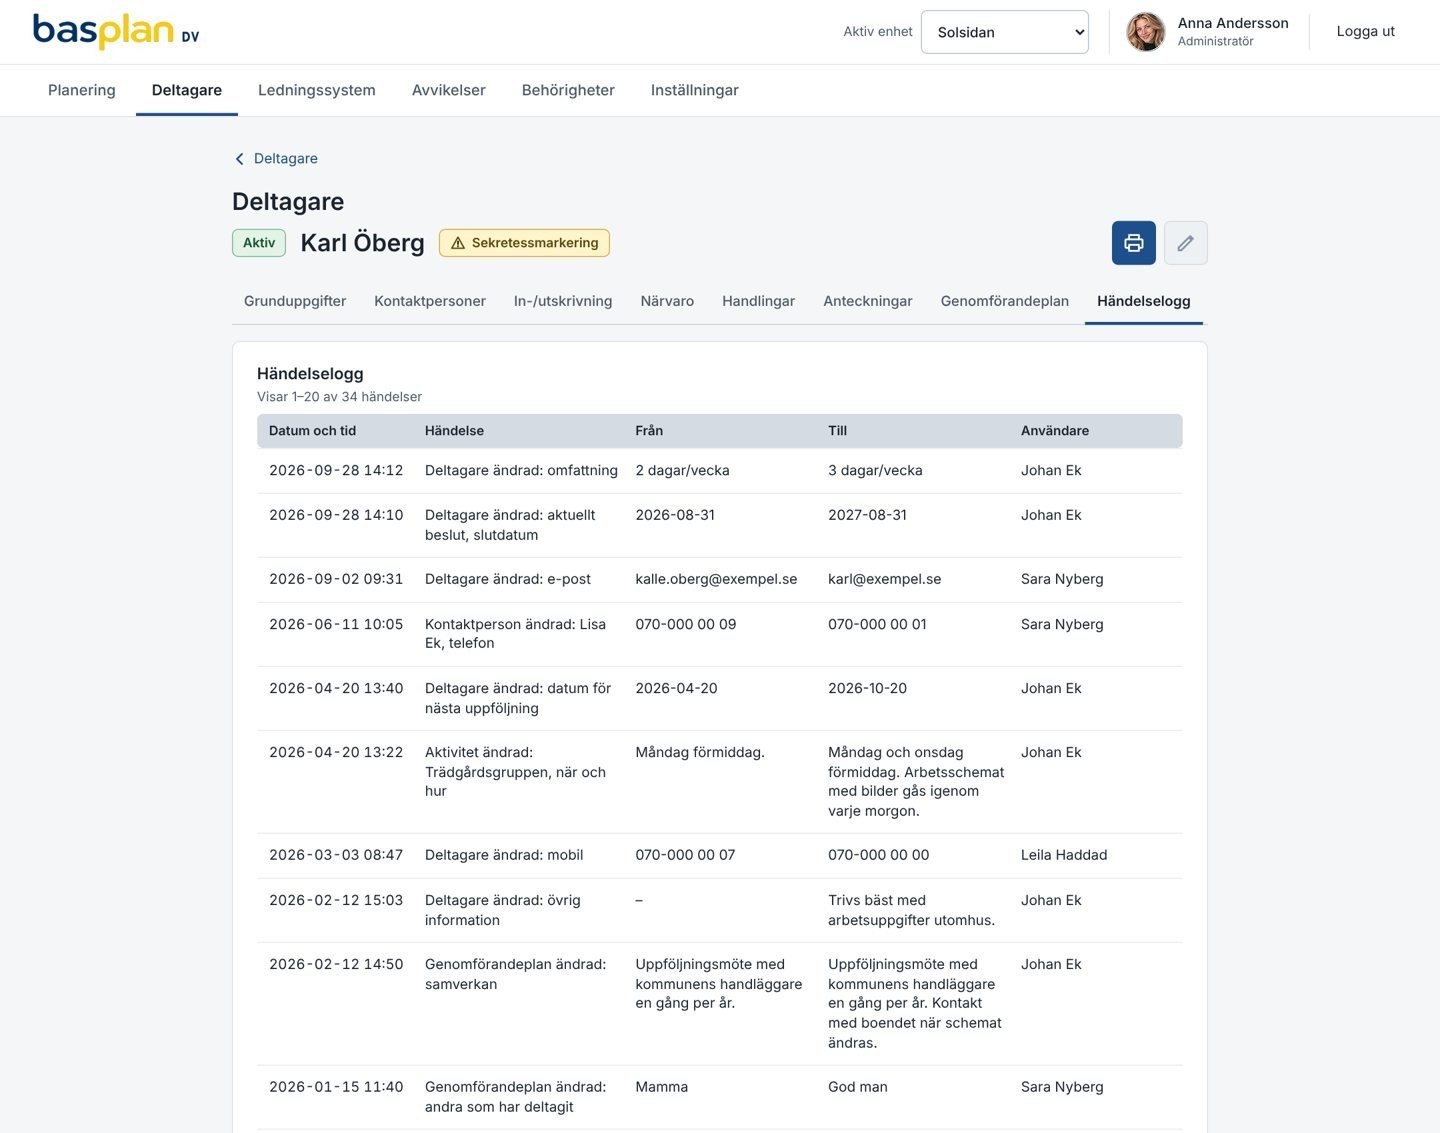Open the Ledningssystem menu item

point(317,90)
